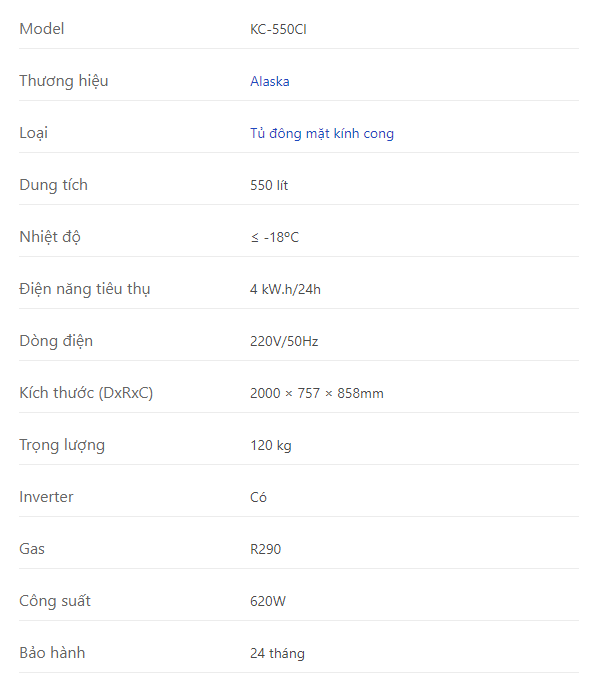Select the 24 tháng warranty value

277,653
